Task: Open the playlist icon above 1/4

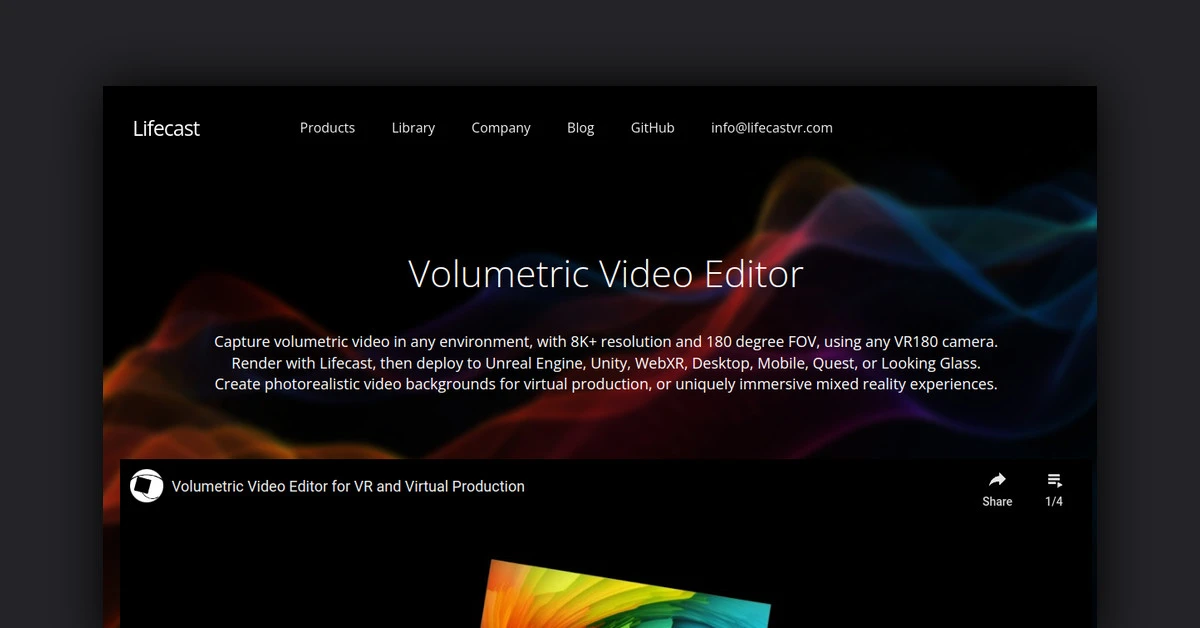Action: tap(1054, 480)
